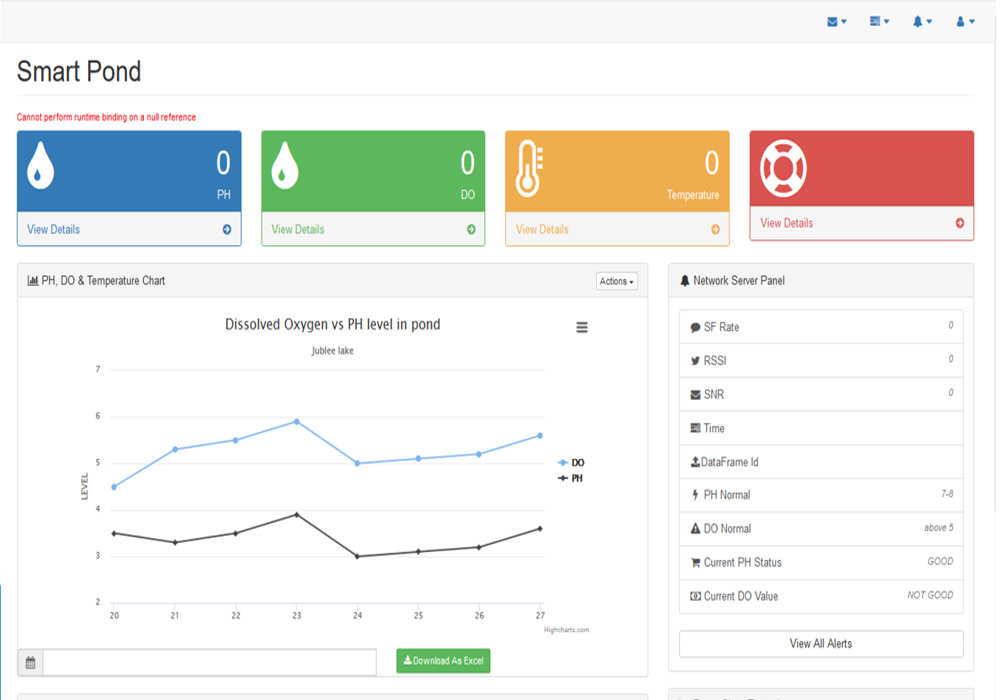
Task: Click the water drop icon on PH card
Action: (40, 166)
